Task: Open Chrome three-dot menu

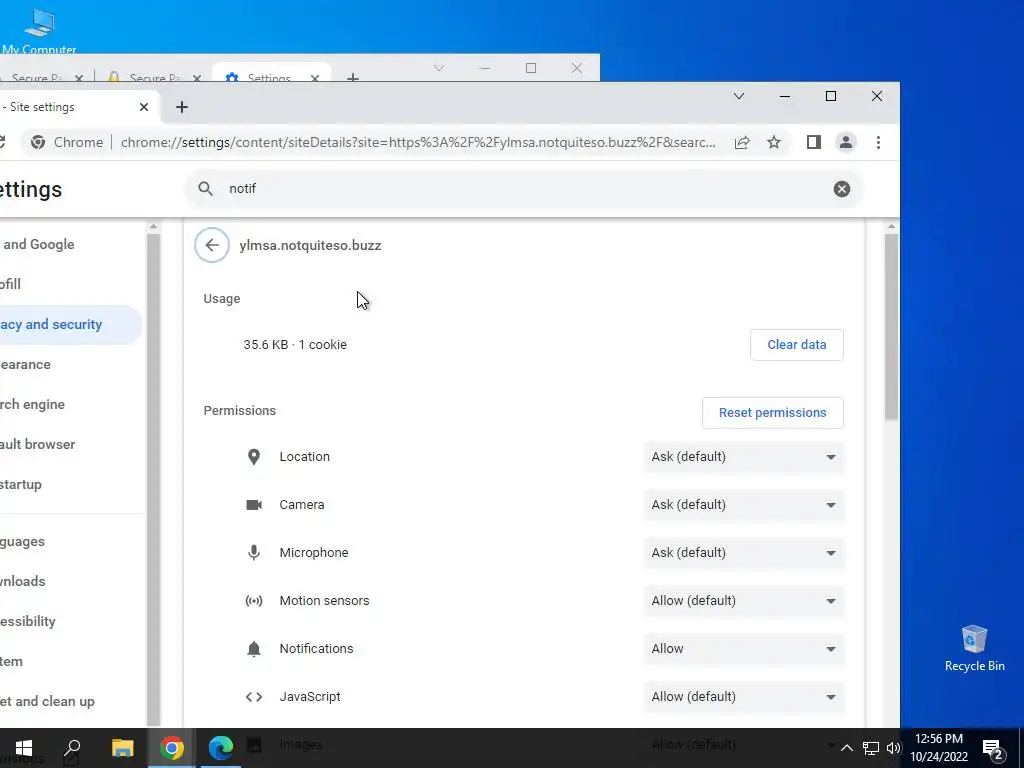Action: pyautogui.click(x=878, y=142)
